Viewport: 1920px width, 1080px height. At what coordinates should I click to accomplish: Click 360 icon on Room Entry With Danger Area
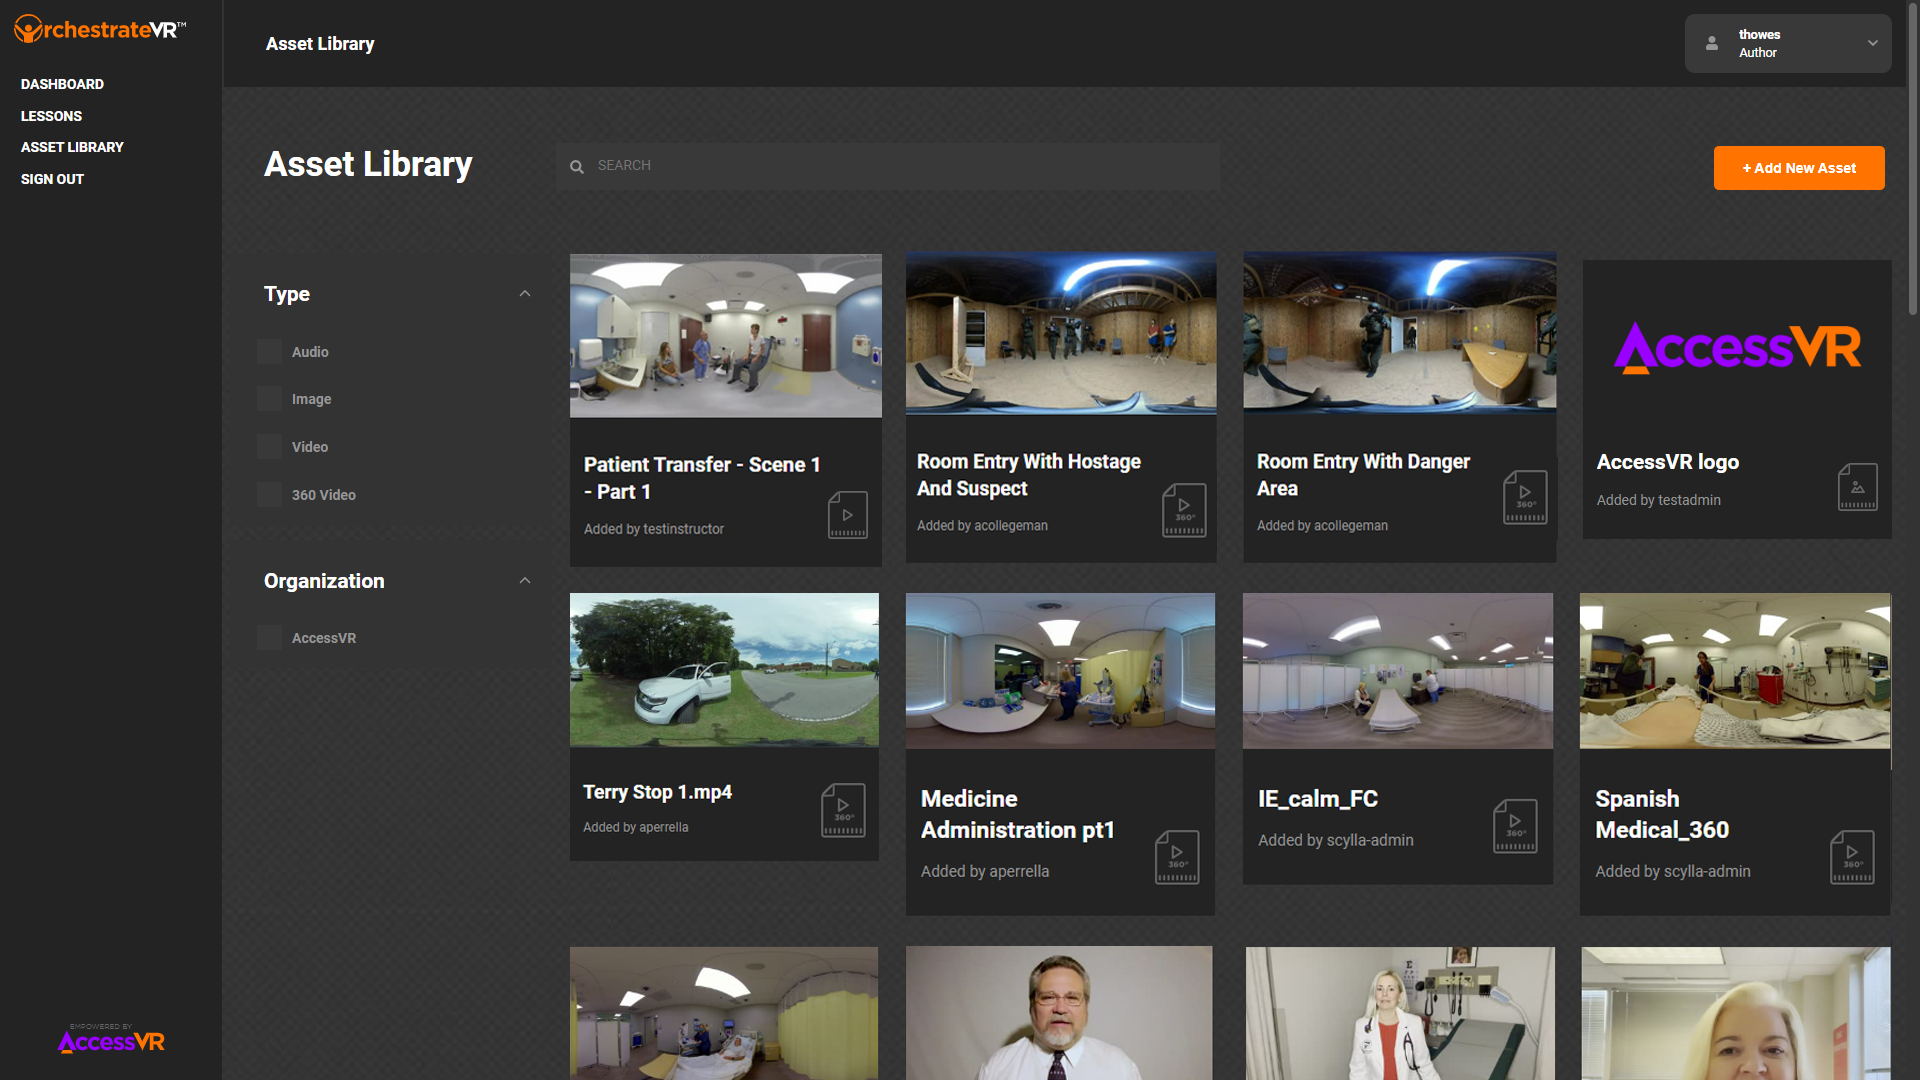point(1524,497)
